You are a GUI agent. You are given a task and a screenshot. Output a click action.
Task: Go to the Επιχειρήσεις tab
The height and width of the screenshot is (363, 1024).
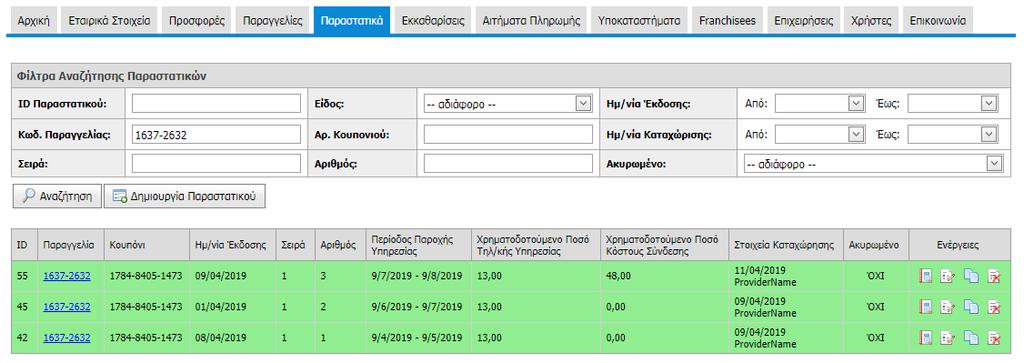pos(803,20)
